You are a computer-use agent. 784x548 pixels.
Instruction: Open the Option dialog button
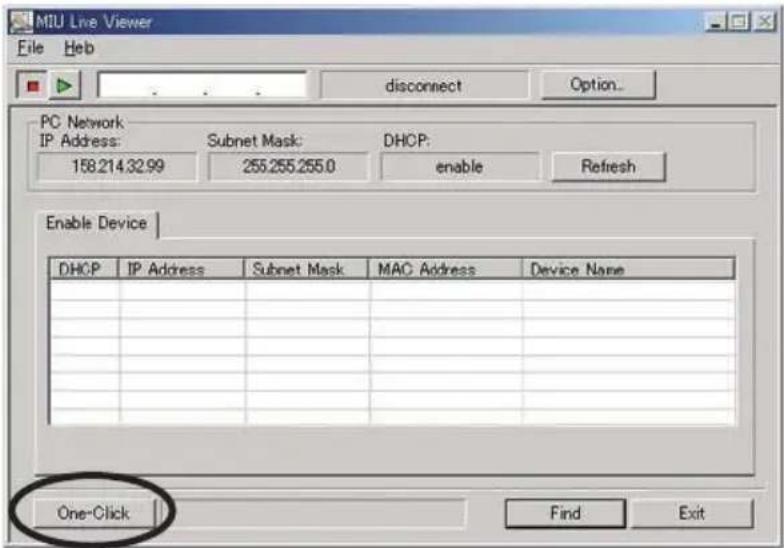click(x=598, y=85)
